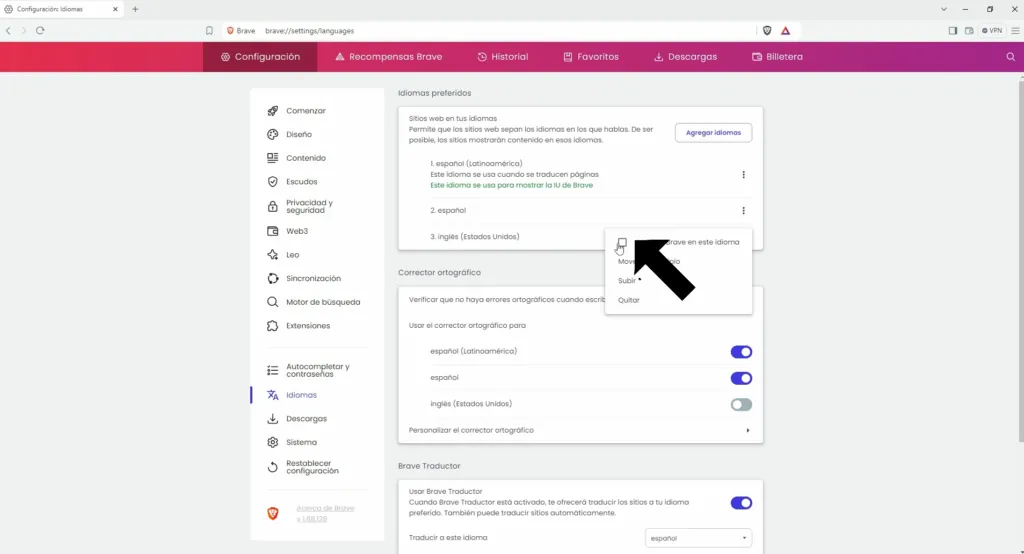Click the page vertical scrollbar
Screen dimensions: 1024x554
[1020, 259]
